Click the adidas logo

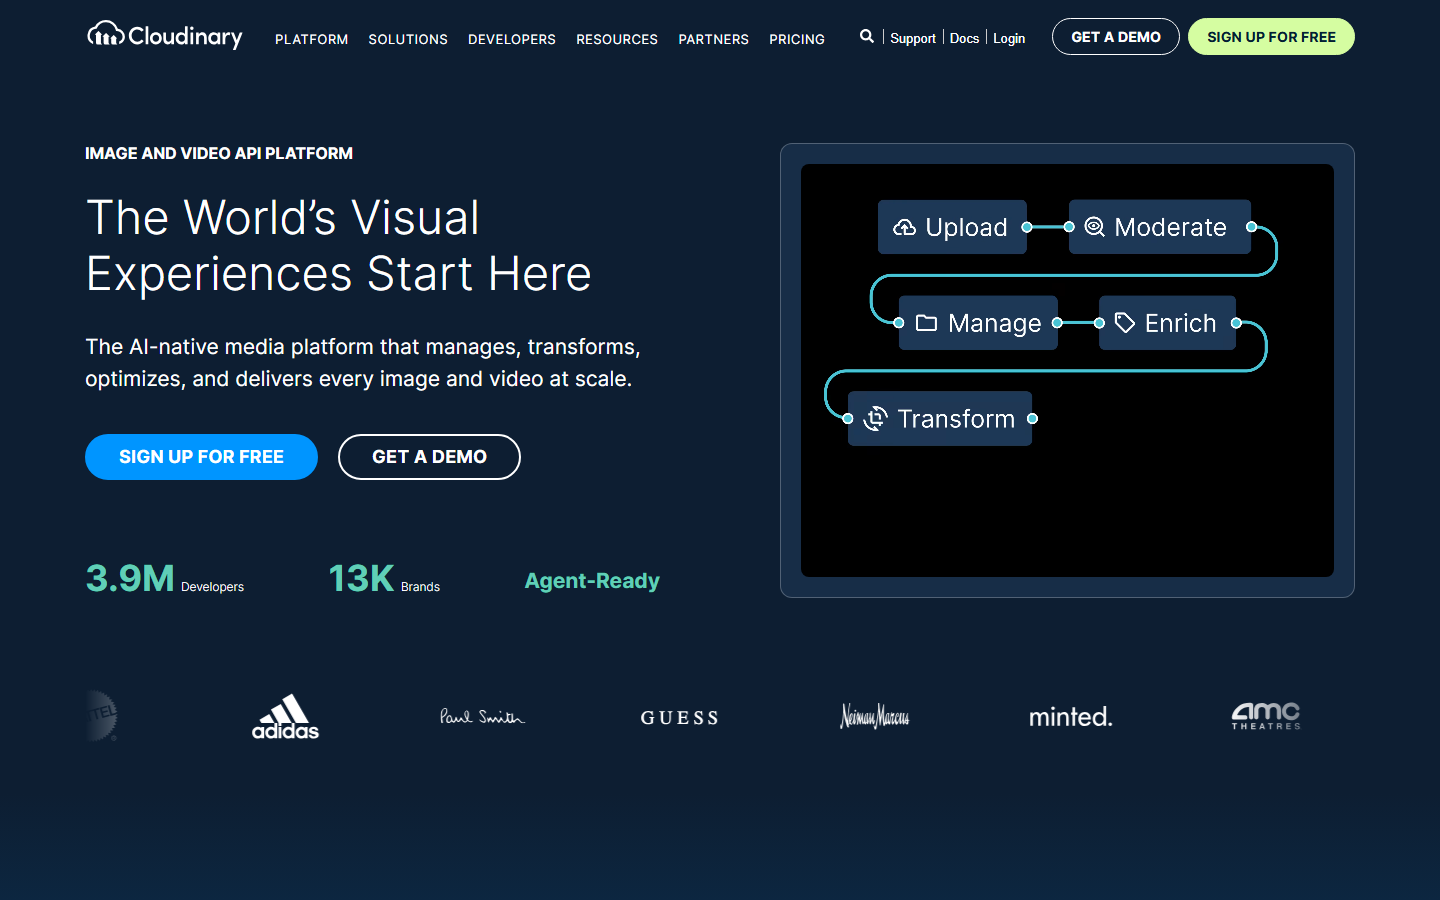[285, 716]
